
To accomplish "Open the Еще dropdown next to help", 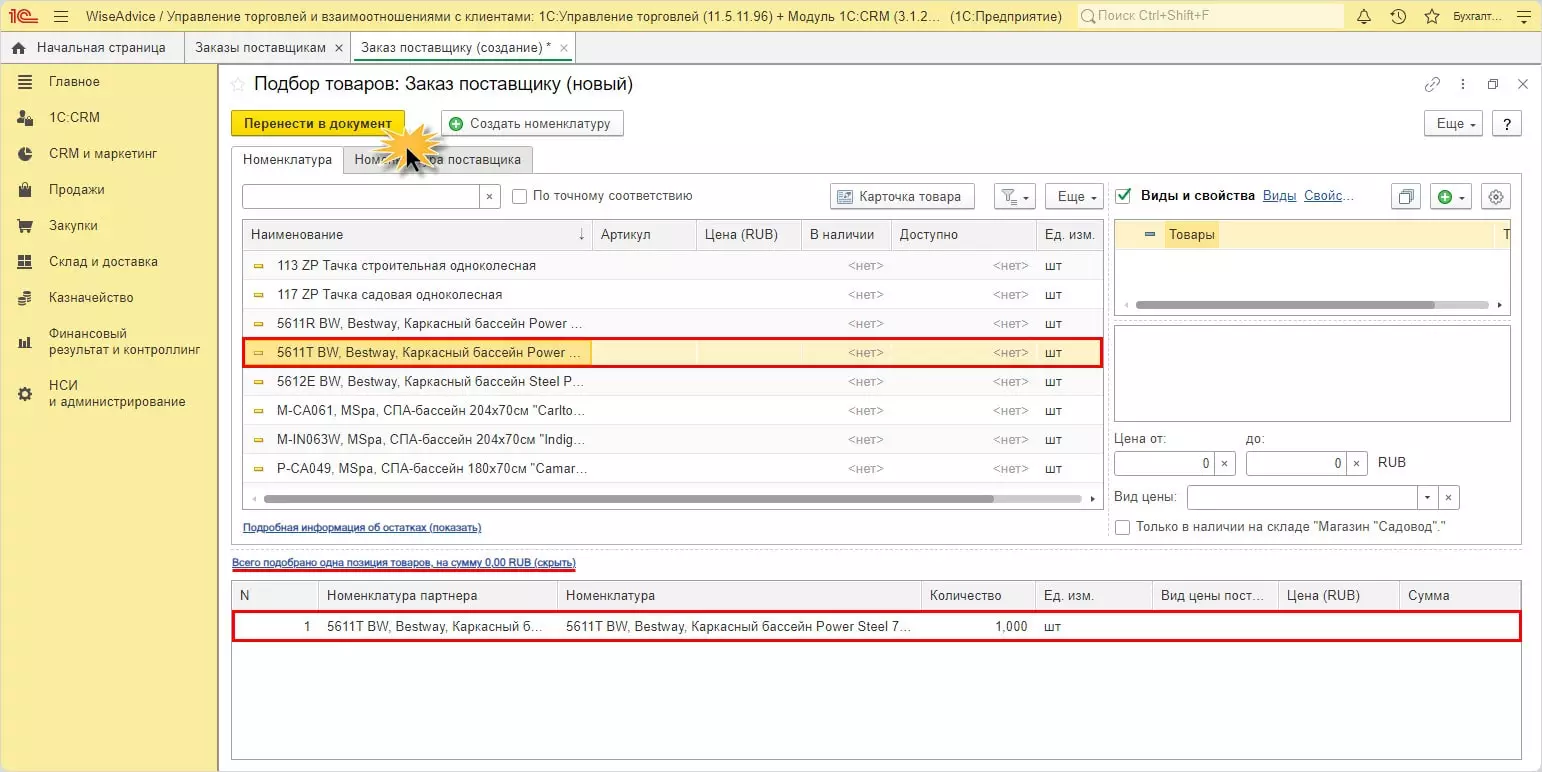I will point(1456,123).
